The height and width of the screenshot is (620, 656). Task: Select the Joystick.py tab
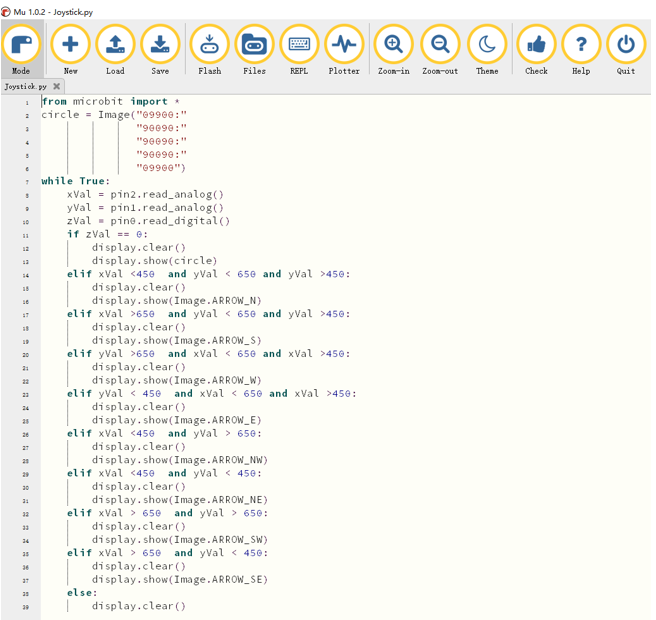click(26, 87)
